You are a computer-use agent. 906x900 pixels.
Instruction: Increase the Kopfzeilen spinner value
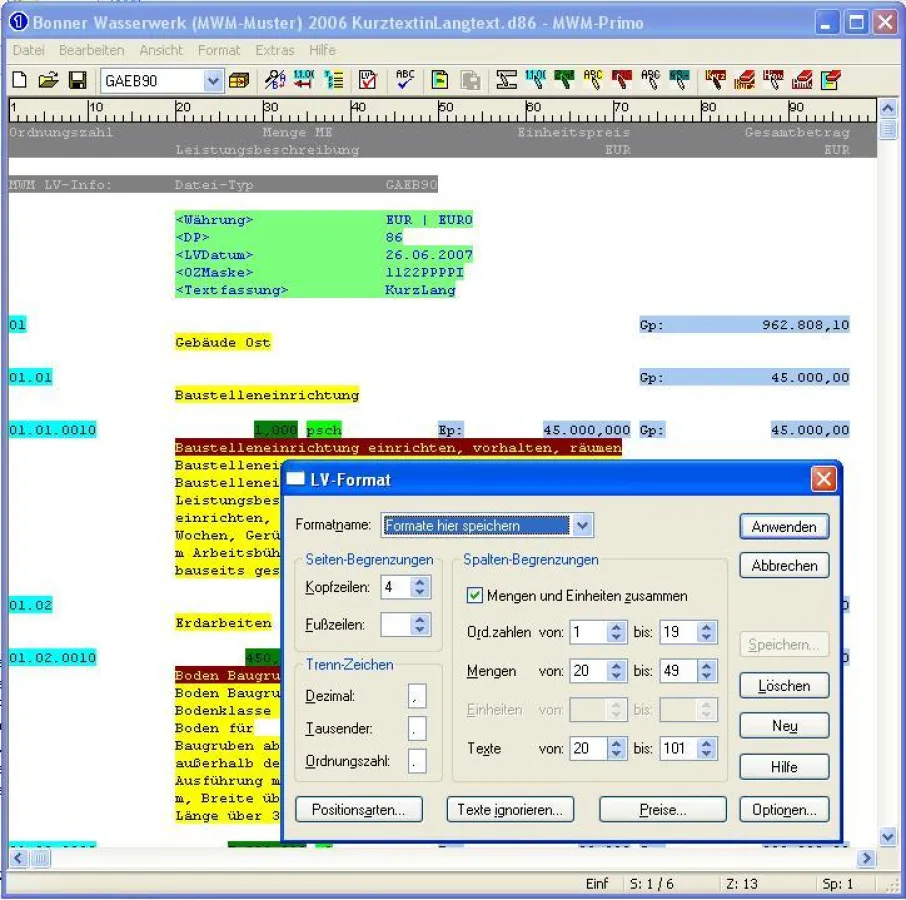click(x=421, y=582)
